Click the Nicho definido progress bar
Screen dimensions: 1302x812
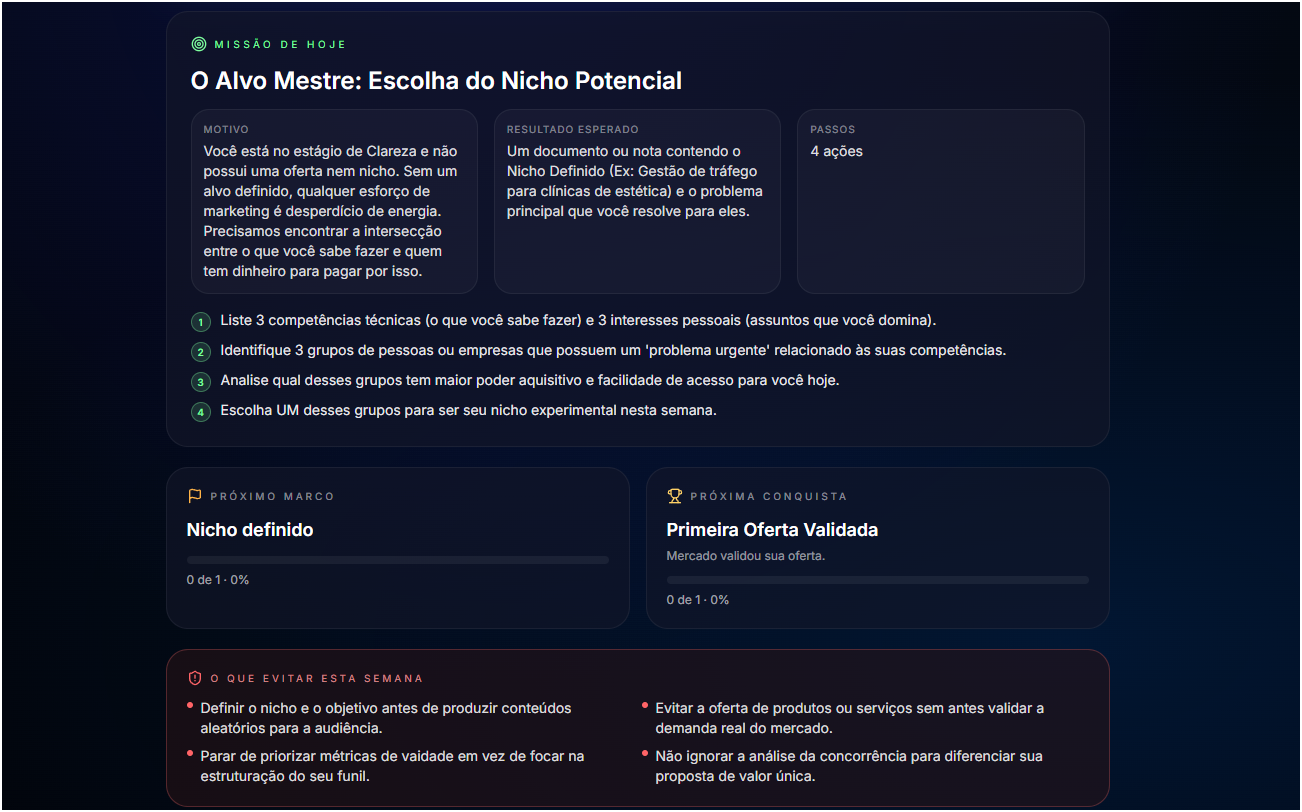pyautogui.click(x=398, y=560)
